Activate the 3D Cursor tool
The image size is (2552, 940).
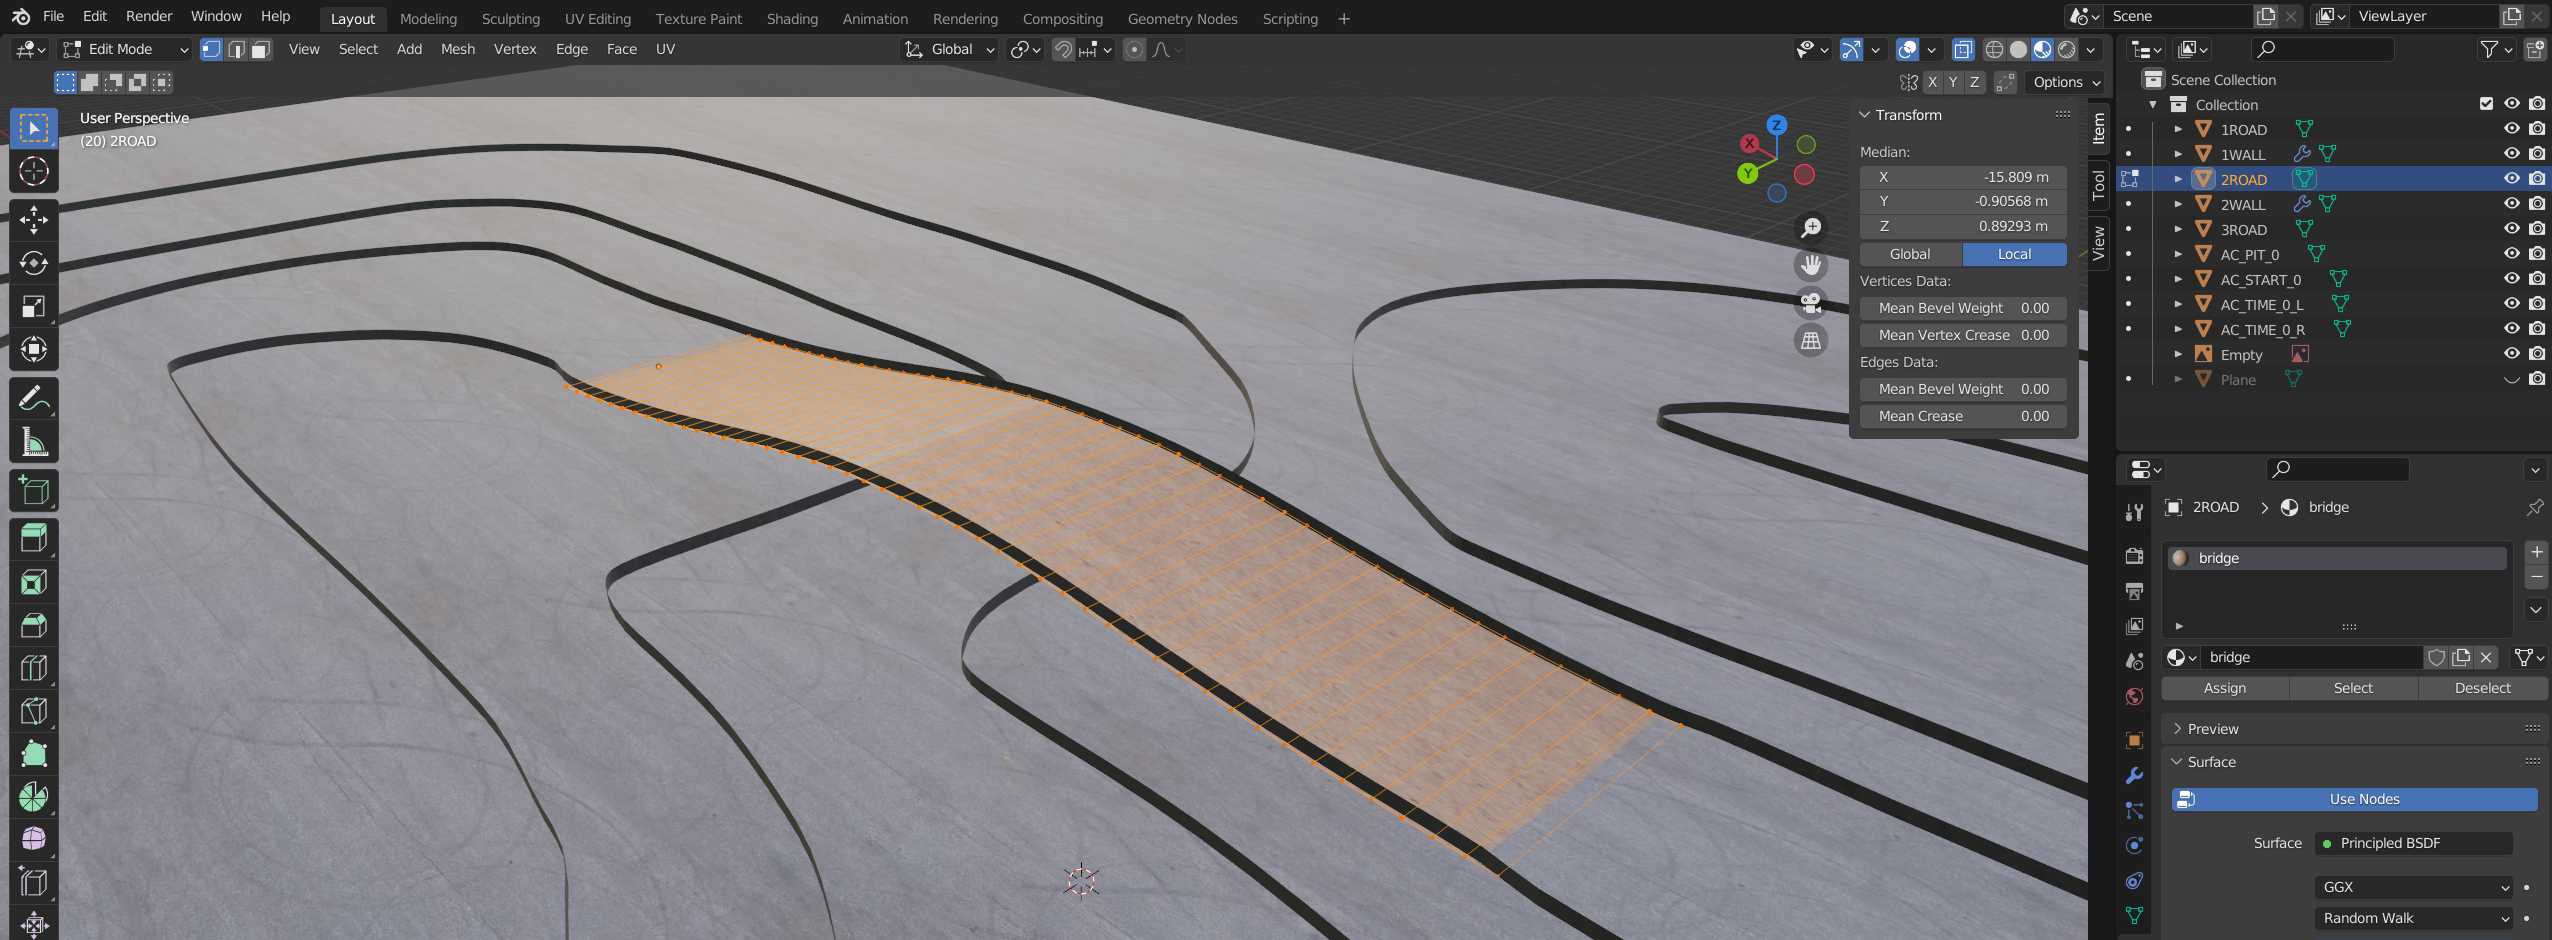click(x=34, y=171)
